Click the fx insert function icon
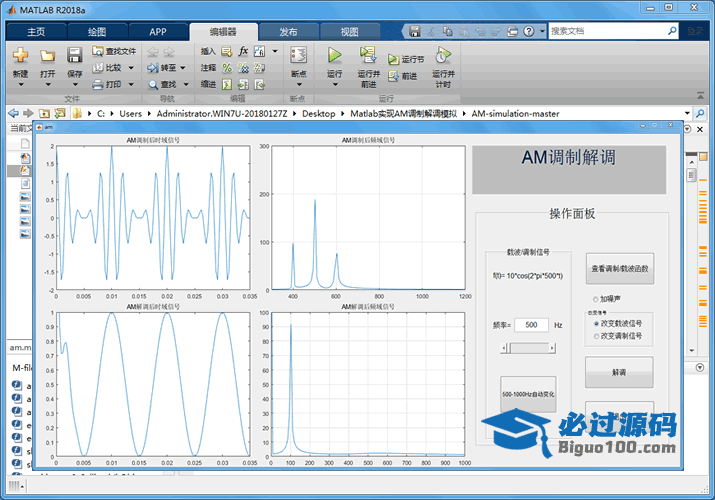 pos(243,51)
